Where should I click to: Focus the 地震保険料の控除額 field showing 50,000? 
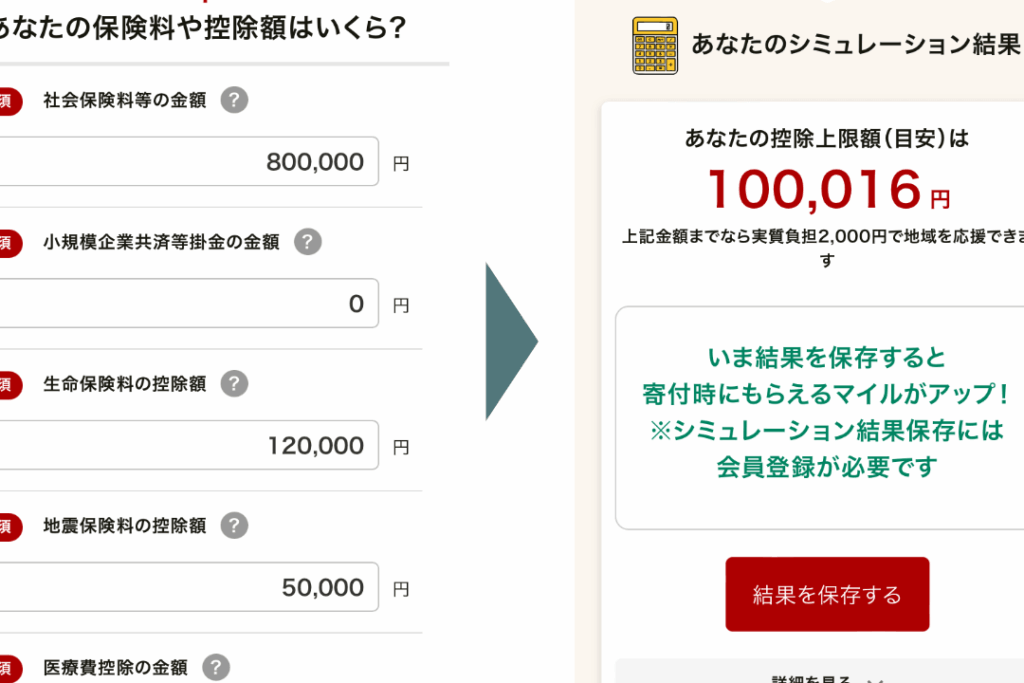[188, 588]
